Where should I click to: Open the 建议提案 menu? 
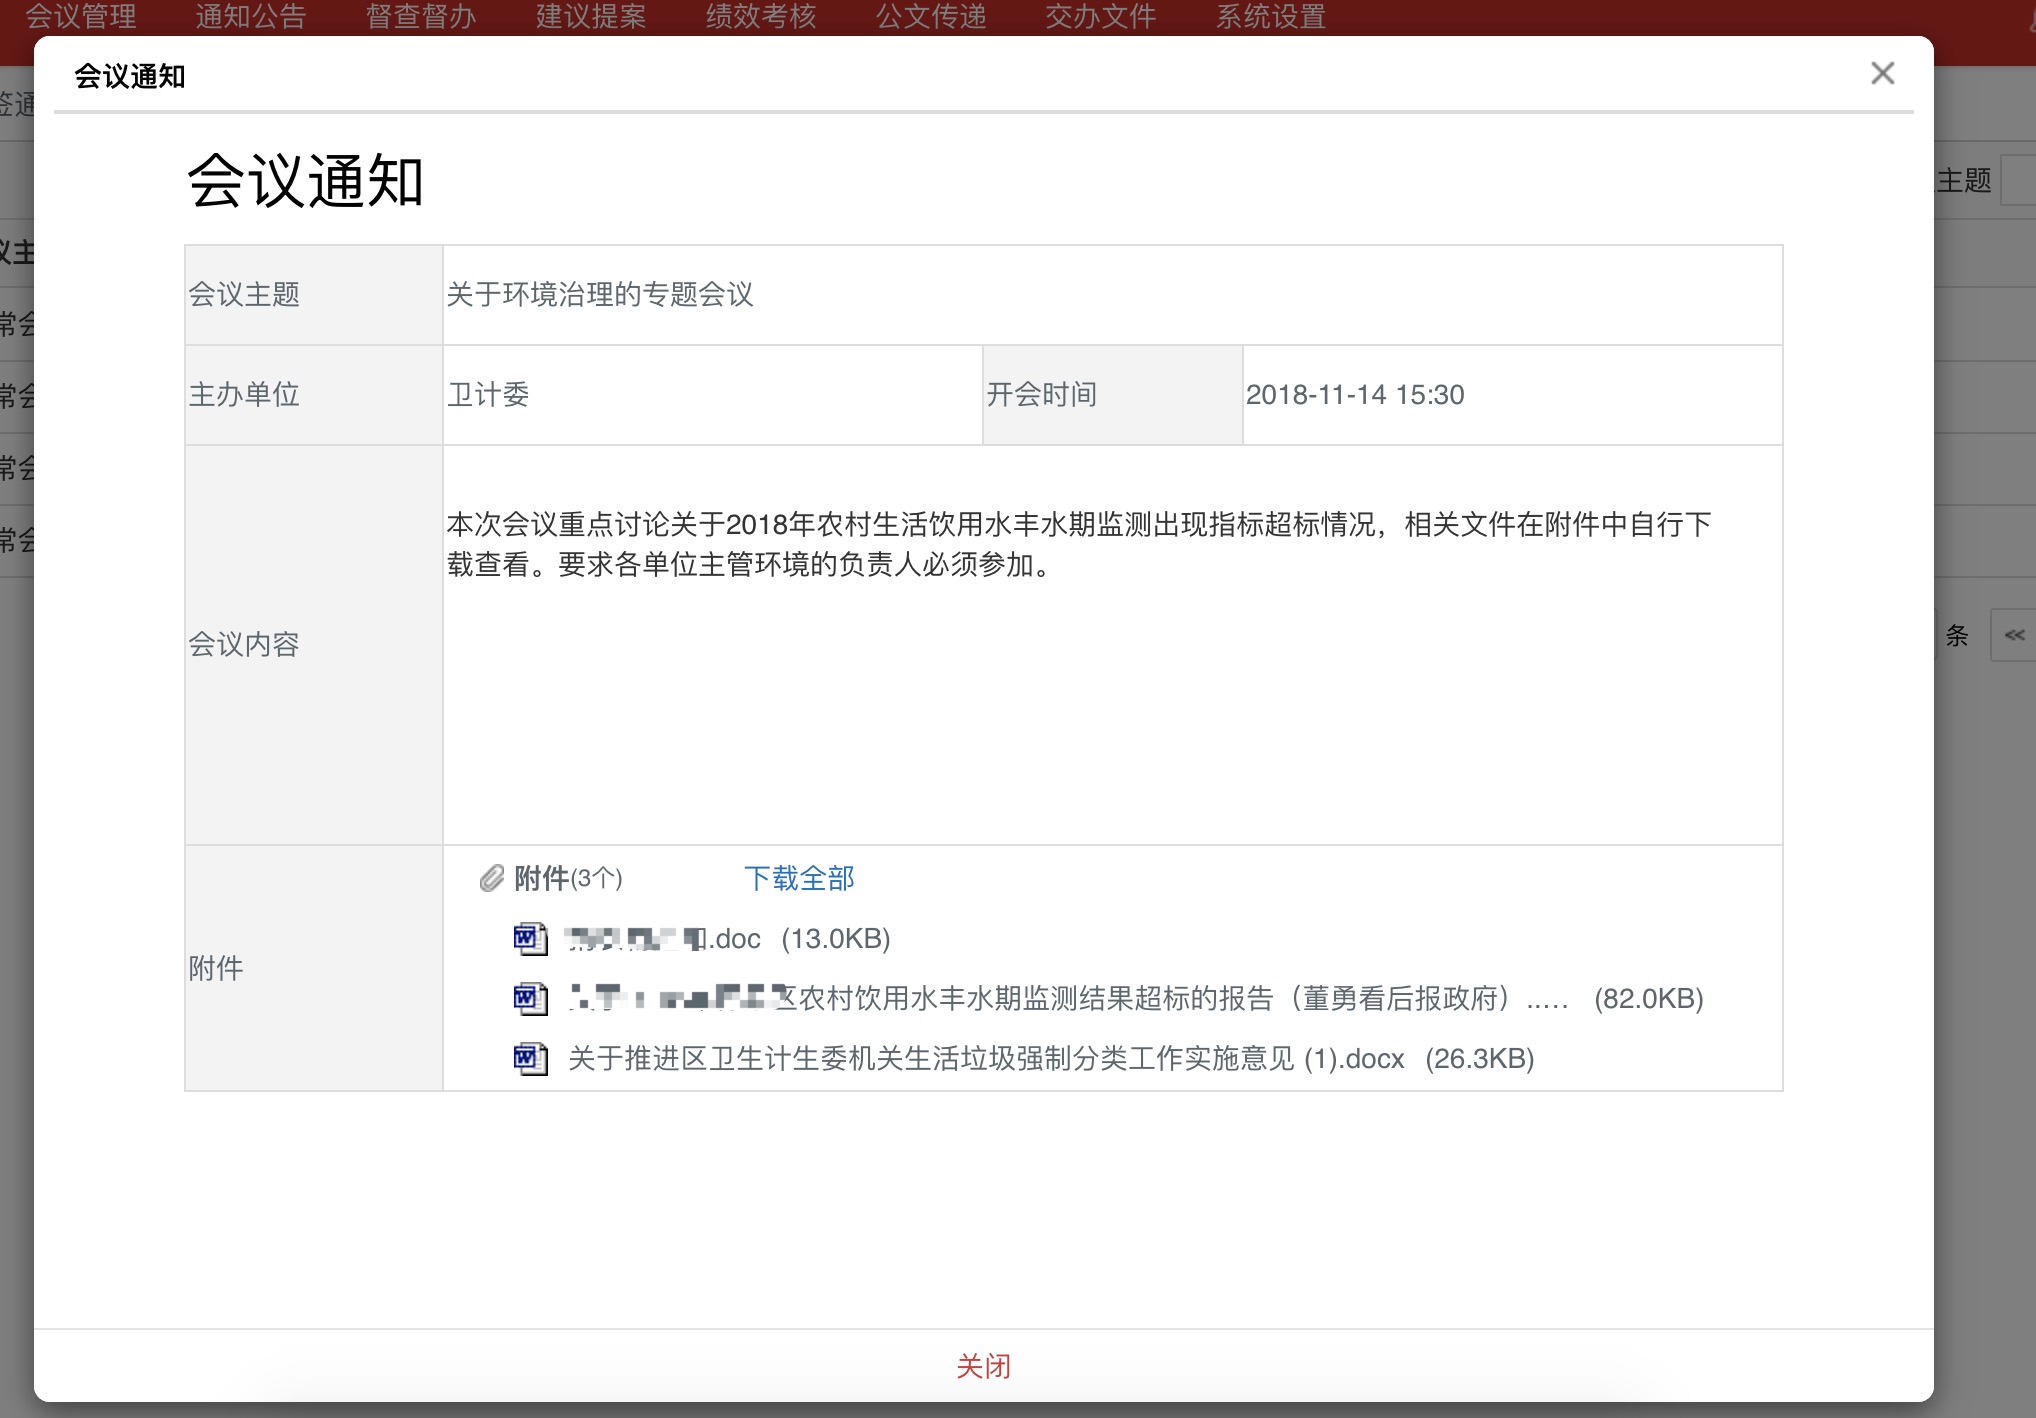pyautogui.click(x=590, y=16)
